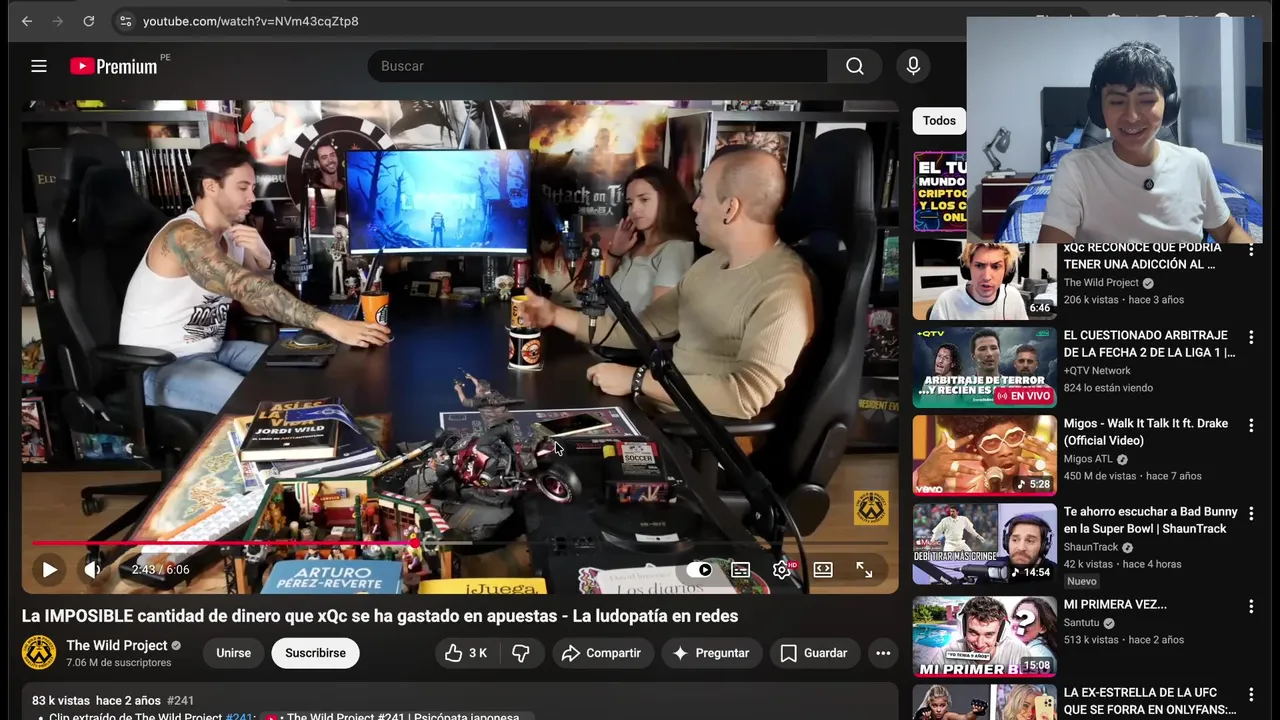Open options for xQc RECONOCE video
The image size is (1280, 720).
[1251, 250]
